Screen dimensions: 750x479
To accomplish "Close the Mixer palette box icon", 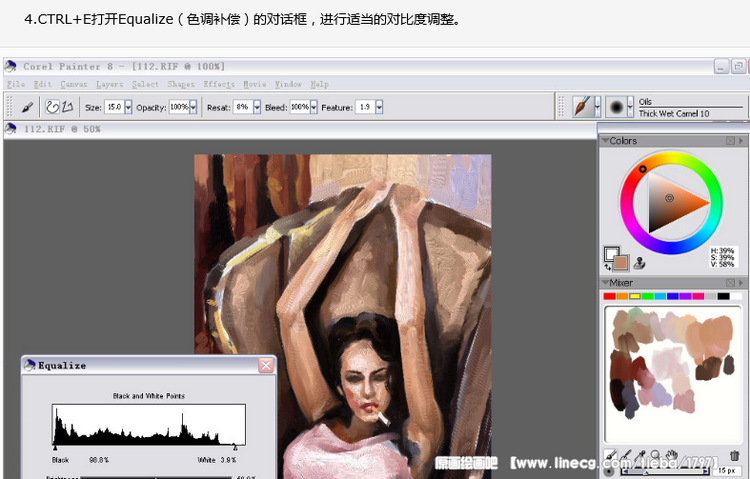I will (x=730, y=283).
